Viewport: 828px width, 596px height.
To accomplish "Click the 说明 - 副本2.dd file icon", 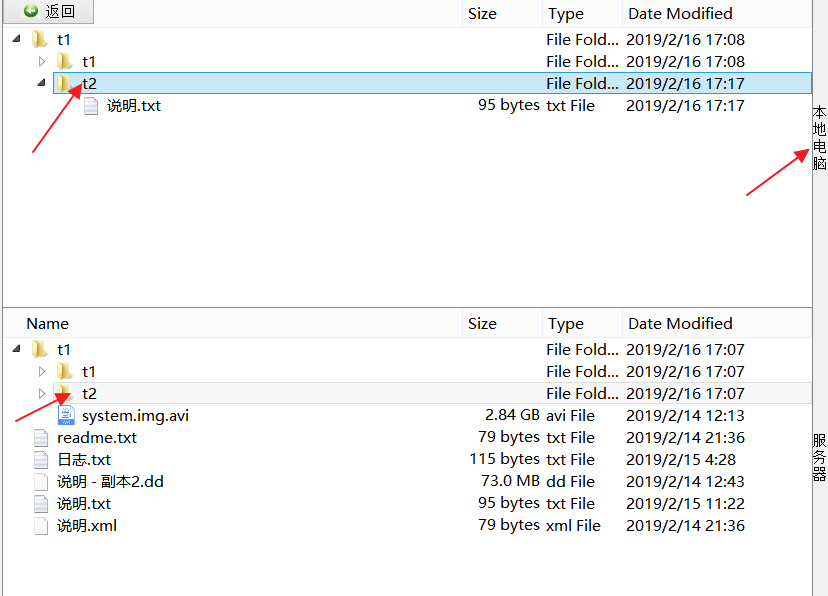I will pyautogui.click(x=41, y=482).
